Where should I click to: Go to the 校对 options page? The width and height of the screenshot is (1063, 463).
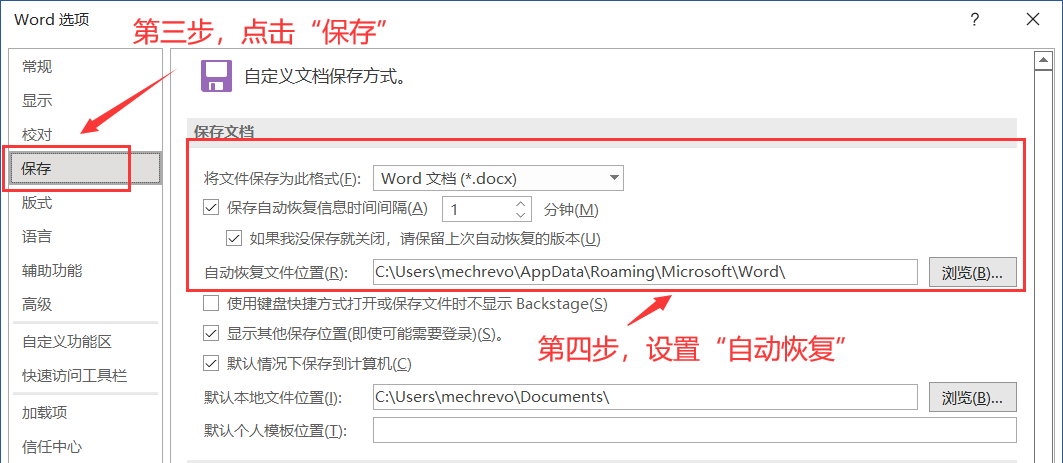pyautogui.click(x=37, y=135)
